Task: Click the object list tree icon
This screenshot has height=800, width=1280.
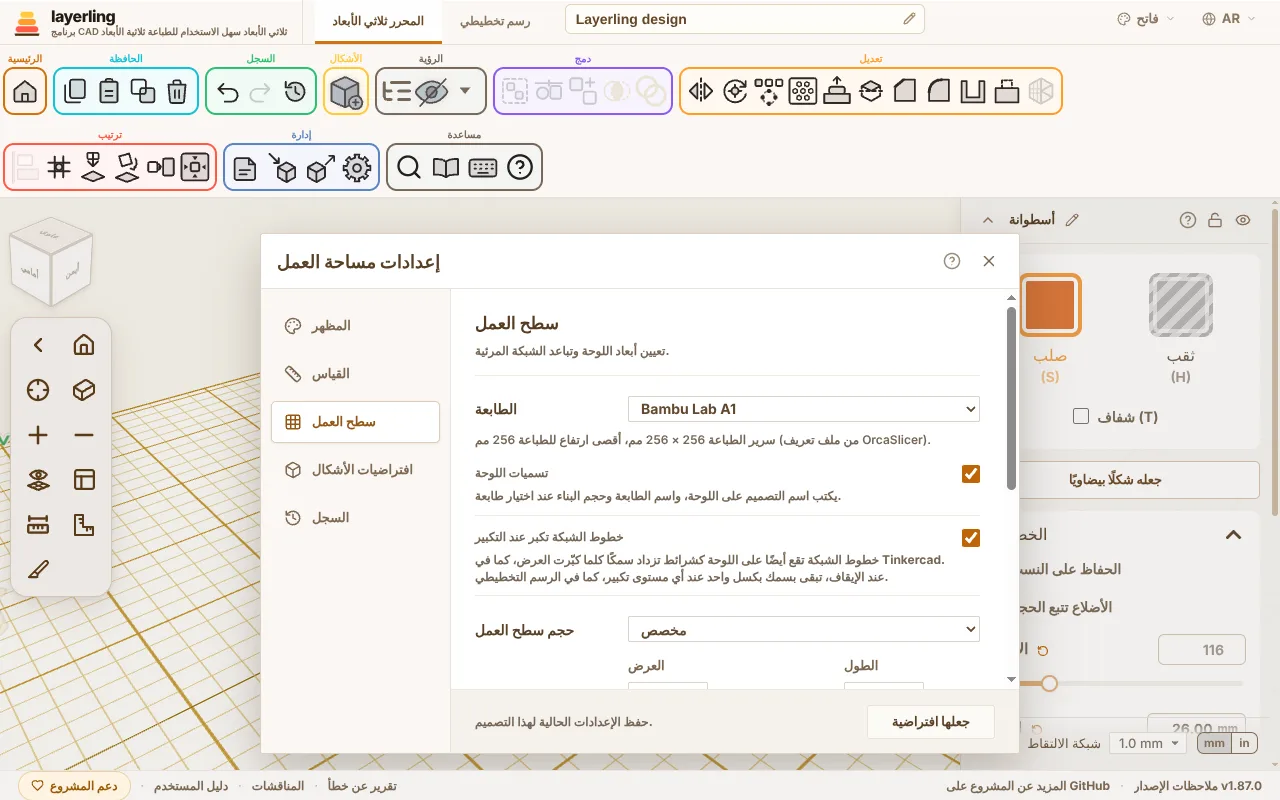Action: tap(397, 91)
